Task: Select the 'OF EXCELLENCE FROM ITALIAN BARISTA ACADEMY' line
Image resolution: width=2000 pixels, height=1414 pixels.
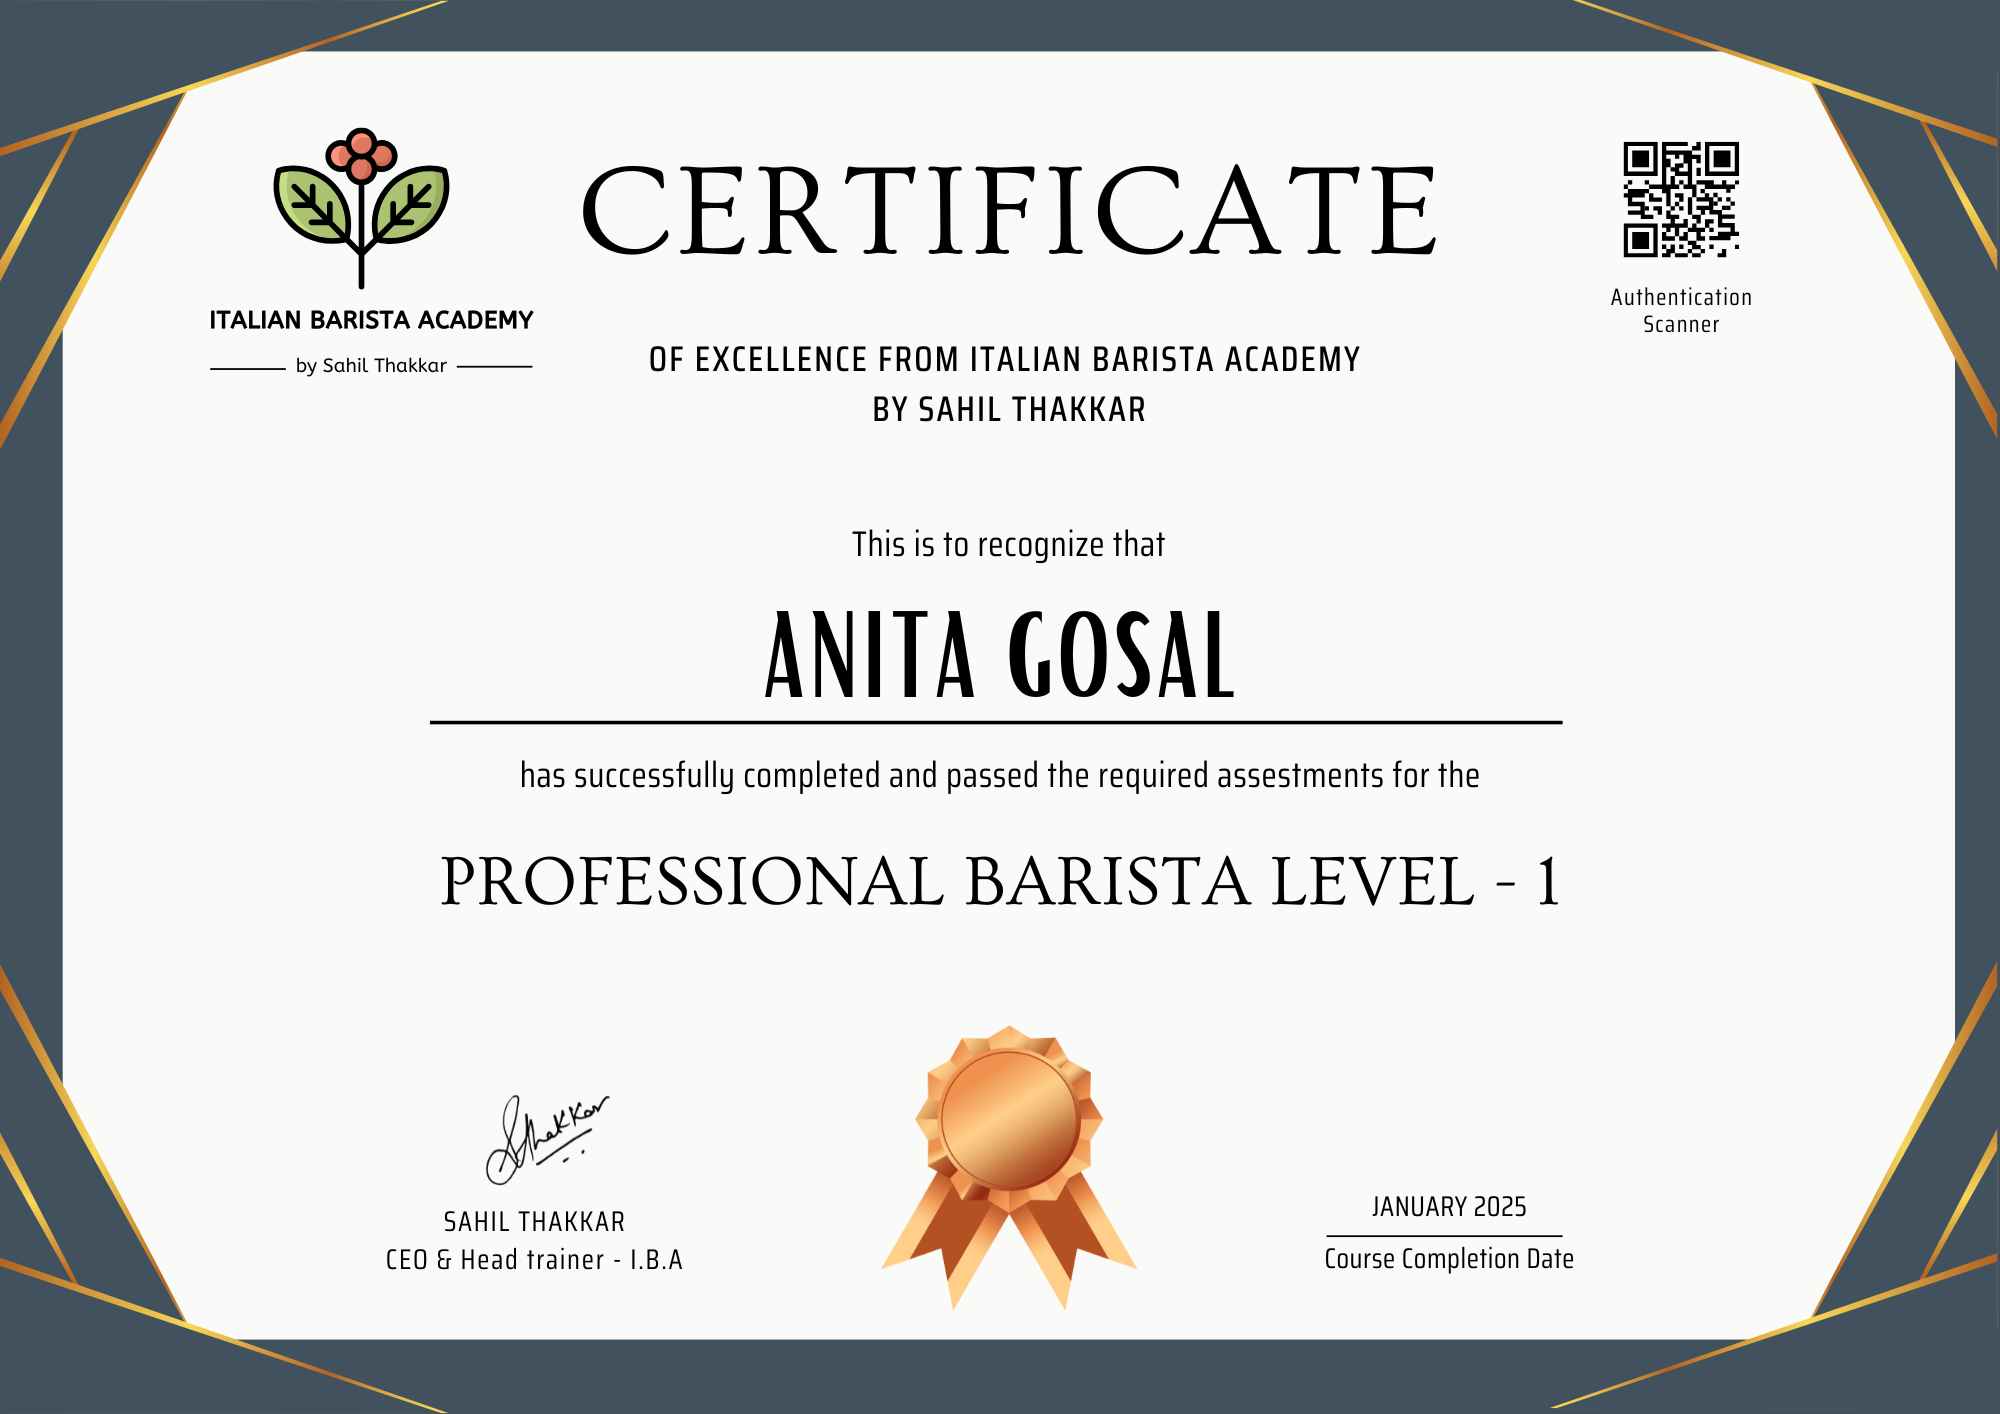Action: tap(1004, 360)
